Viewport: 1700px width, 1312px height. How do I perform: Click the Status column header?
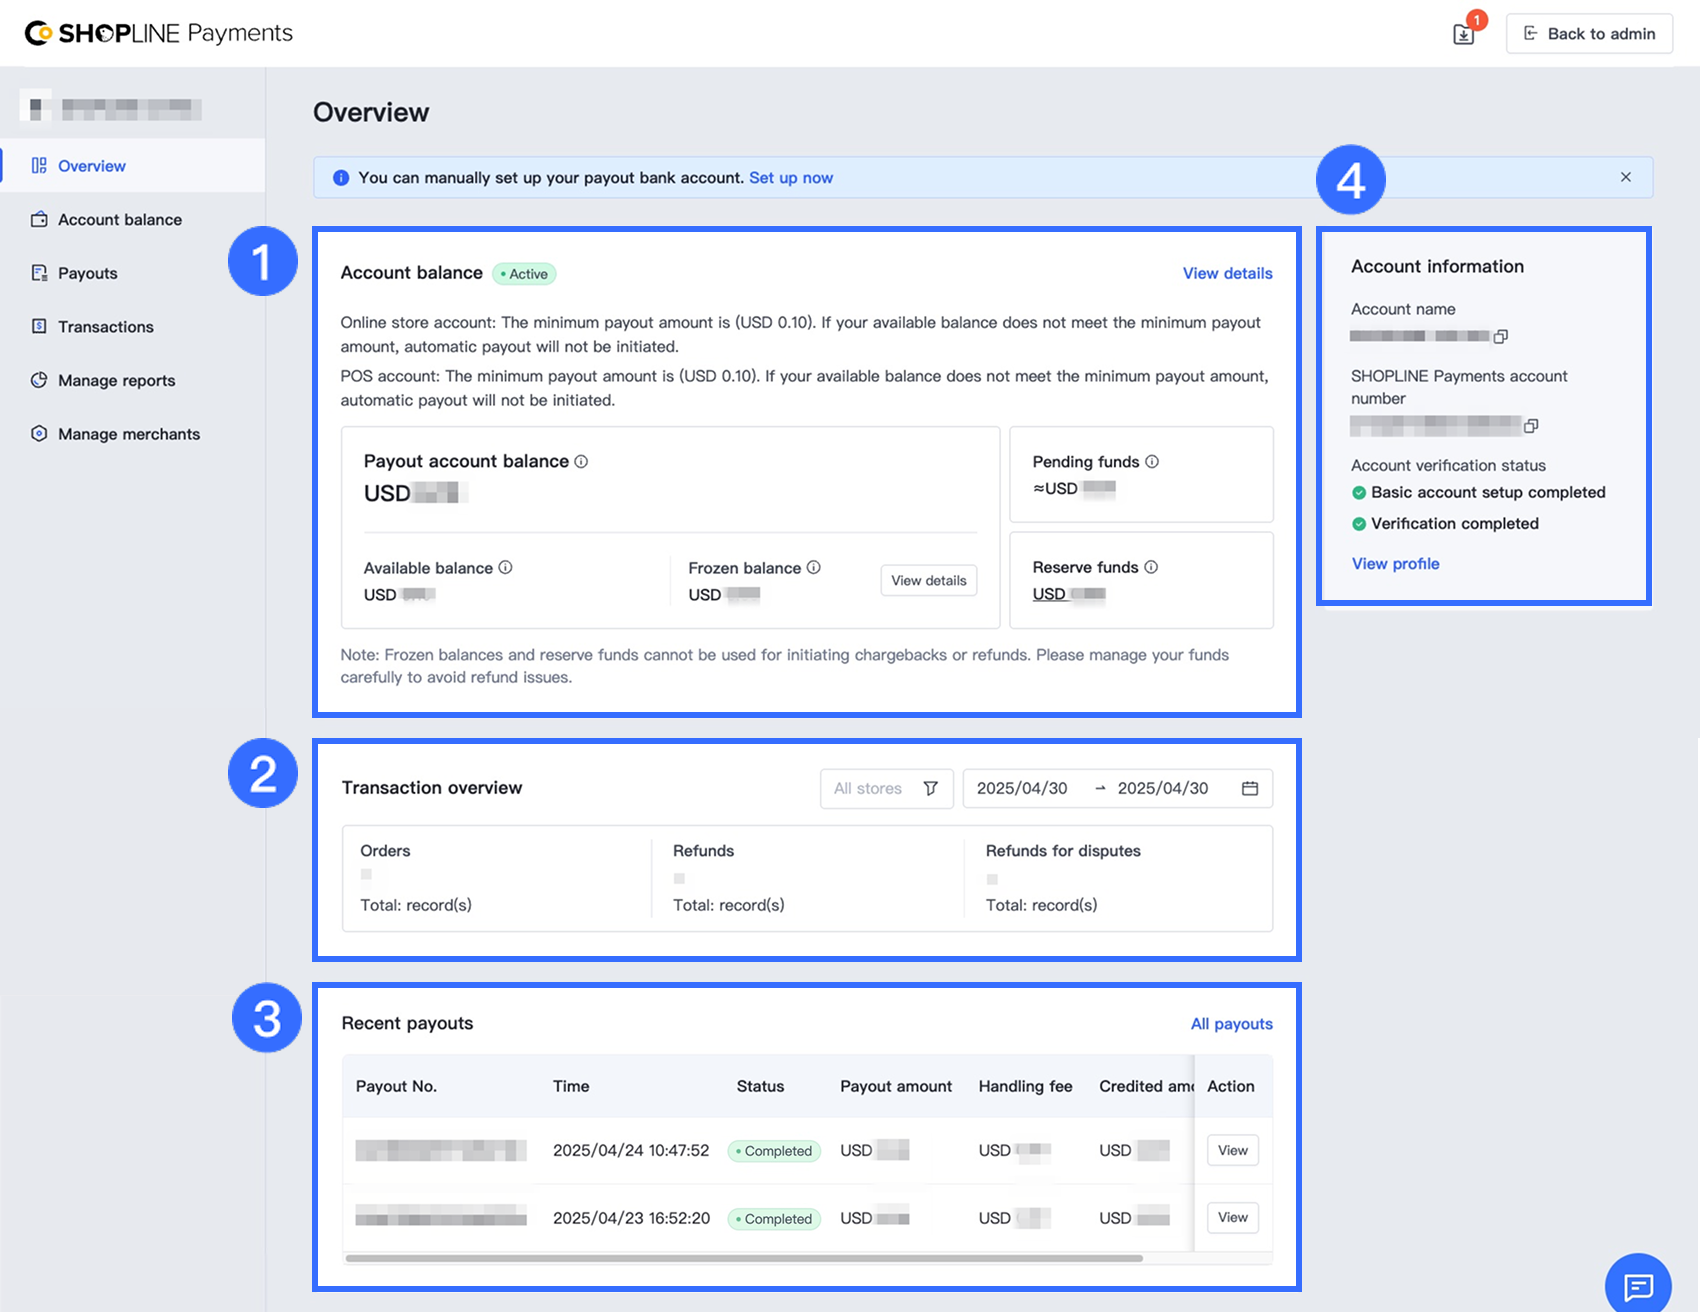(760, 1086)
